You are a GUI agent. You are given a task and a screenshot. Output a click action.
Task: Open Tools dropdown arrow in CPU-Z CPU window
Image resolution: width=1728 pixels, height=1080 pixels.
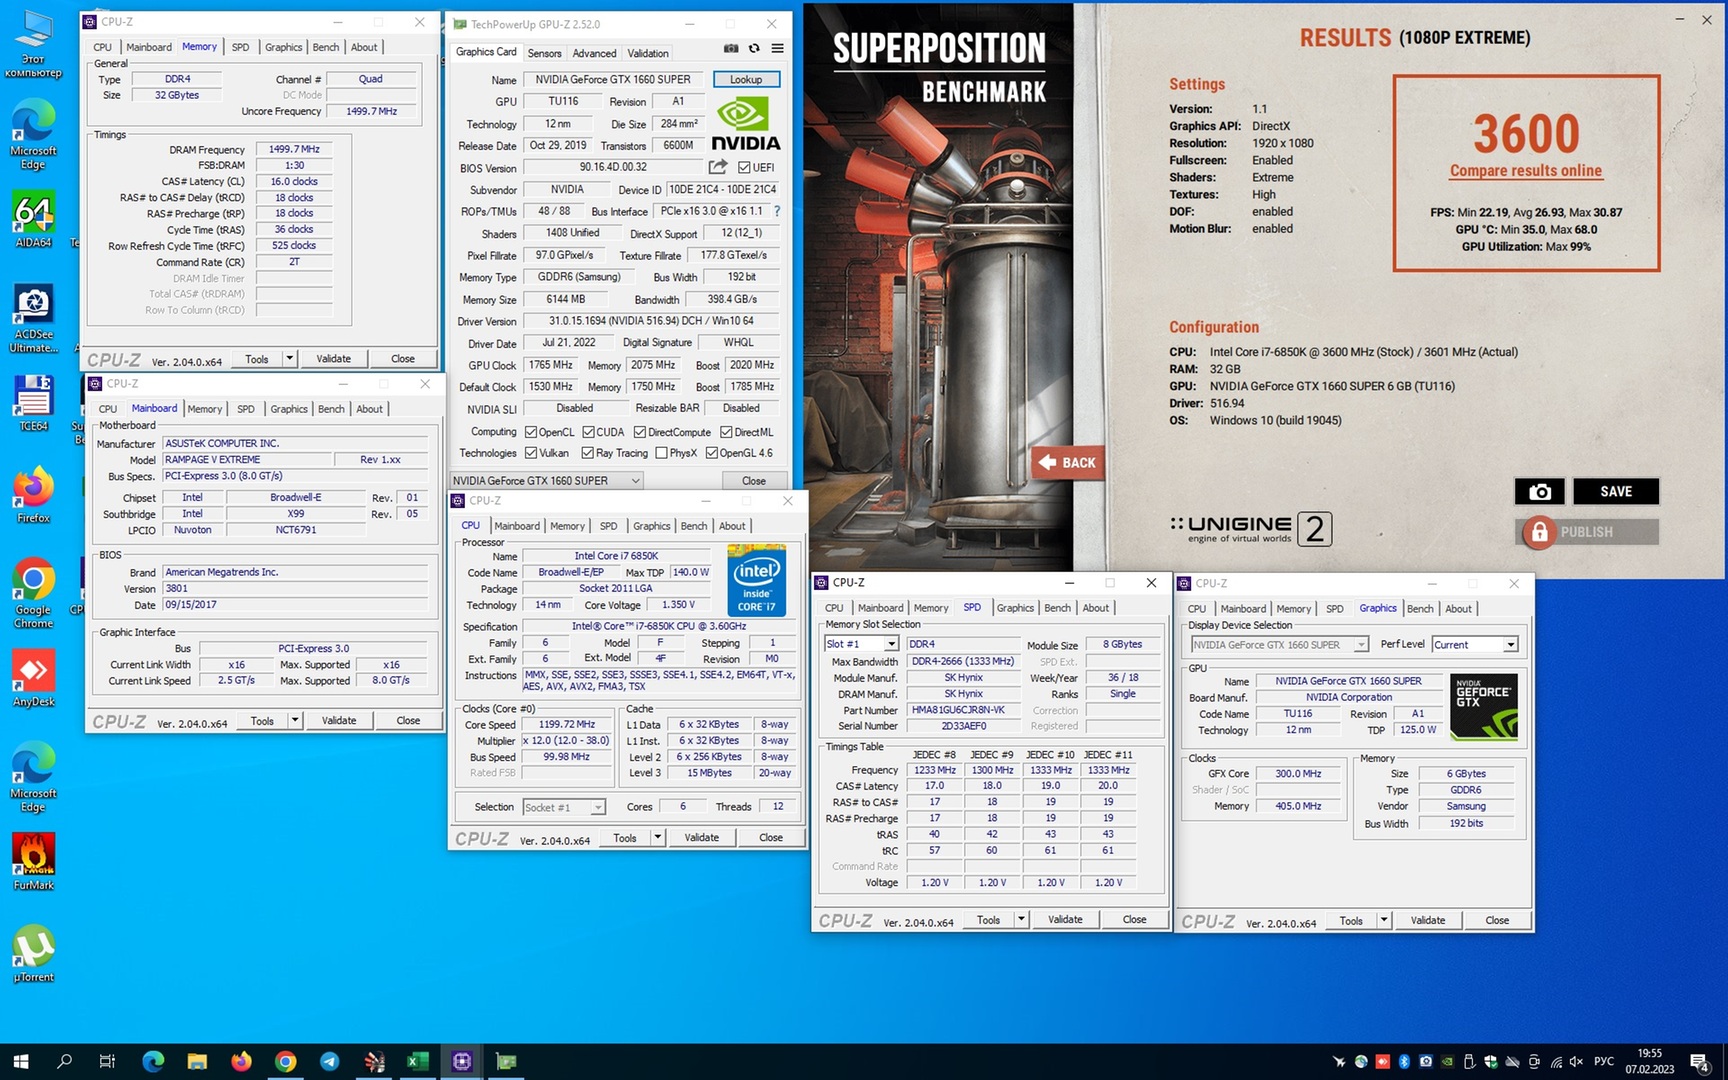[x=657, y=837]
